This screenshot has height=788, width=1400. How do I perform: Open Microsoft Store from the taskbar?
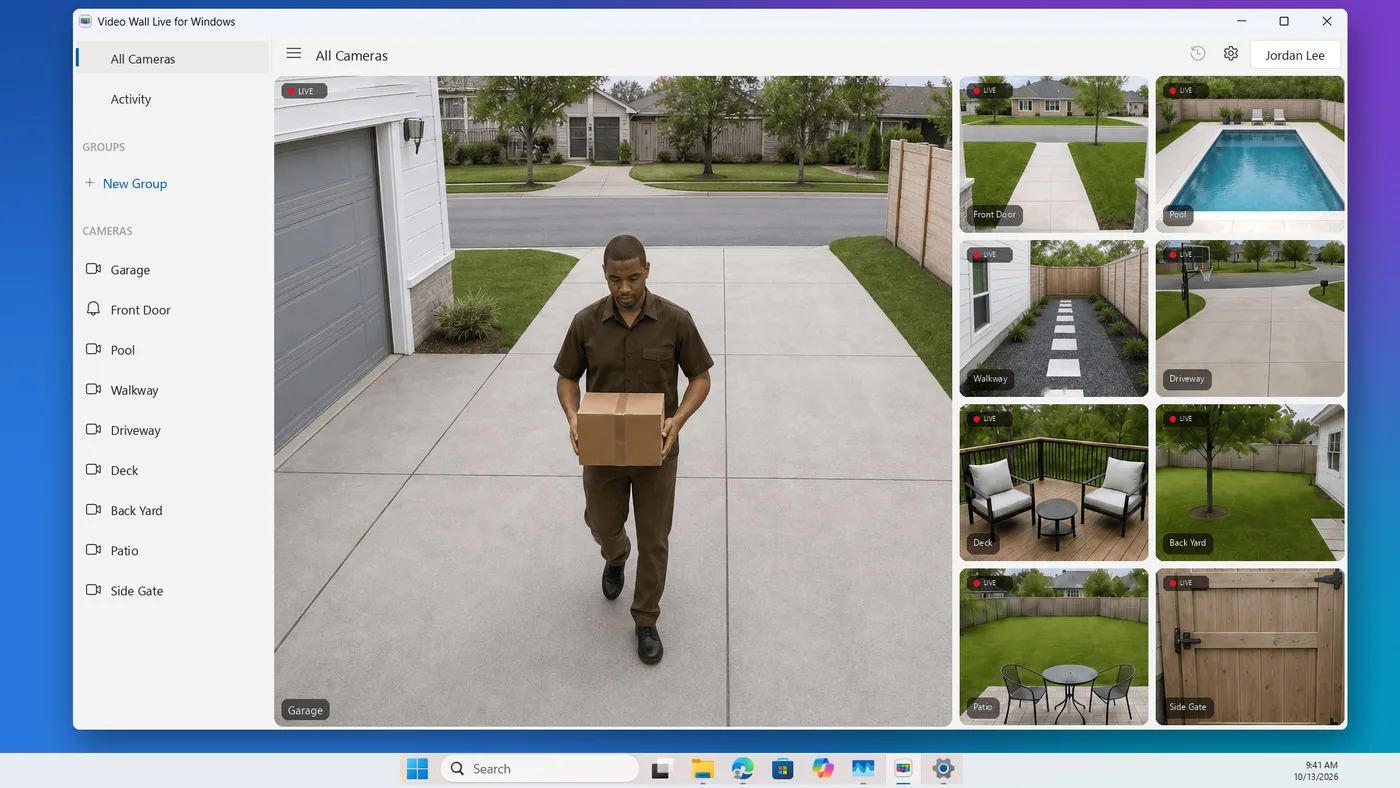(x=782, y=768)
